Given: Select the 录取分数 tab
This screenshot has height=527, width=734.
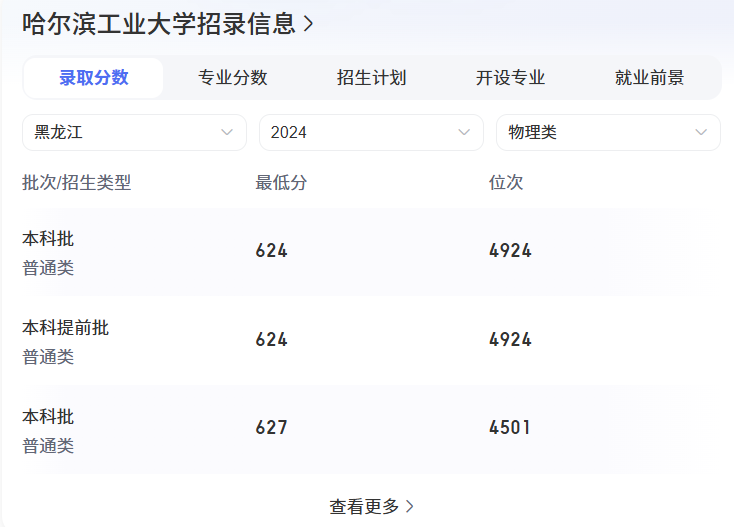Looking at the screenshot, I should [94, 78].
